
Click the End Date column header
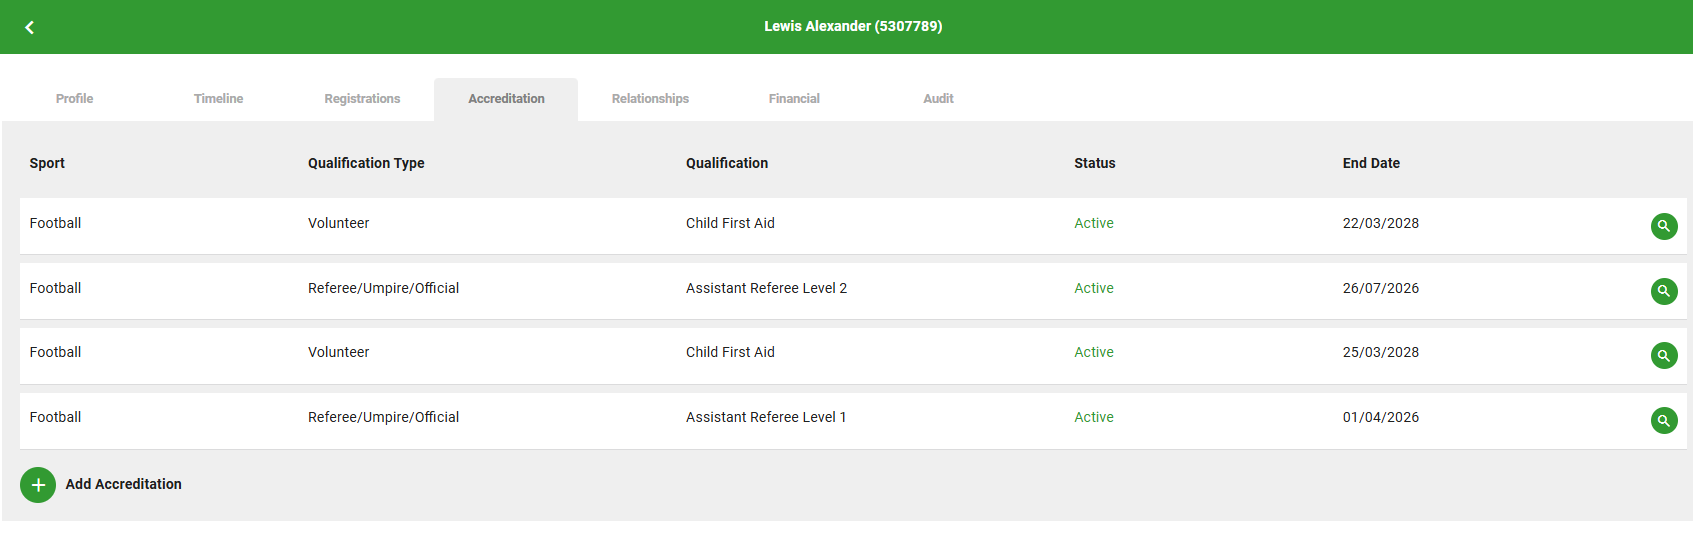pos(1371,163)
